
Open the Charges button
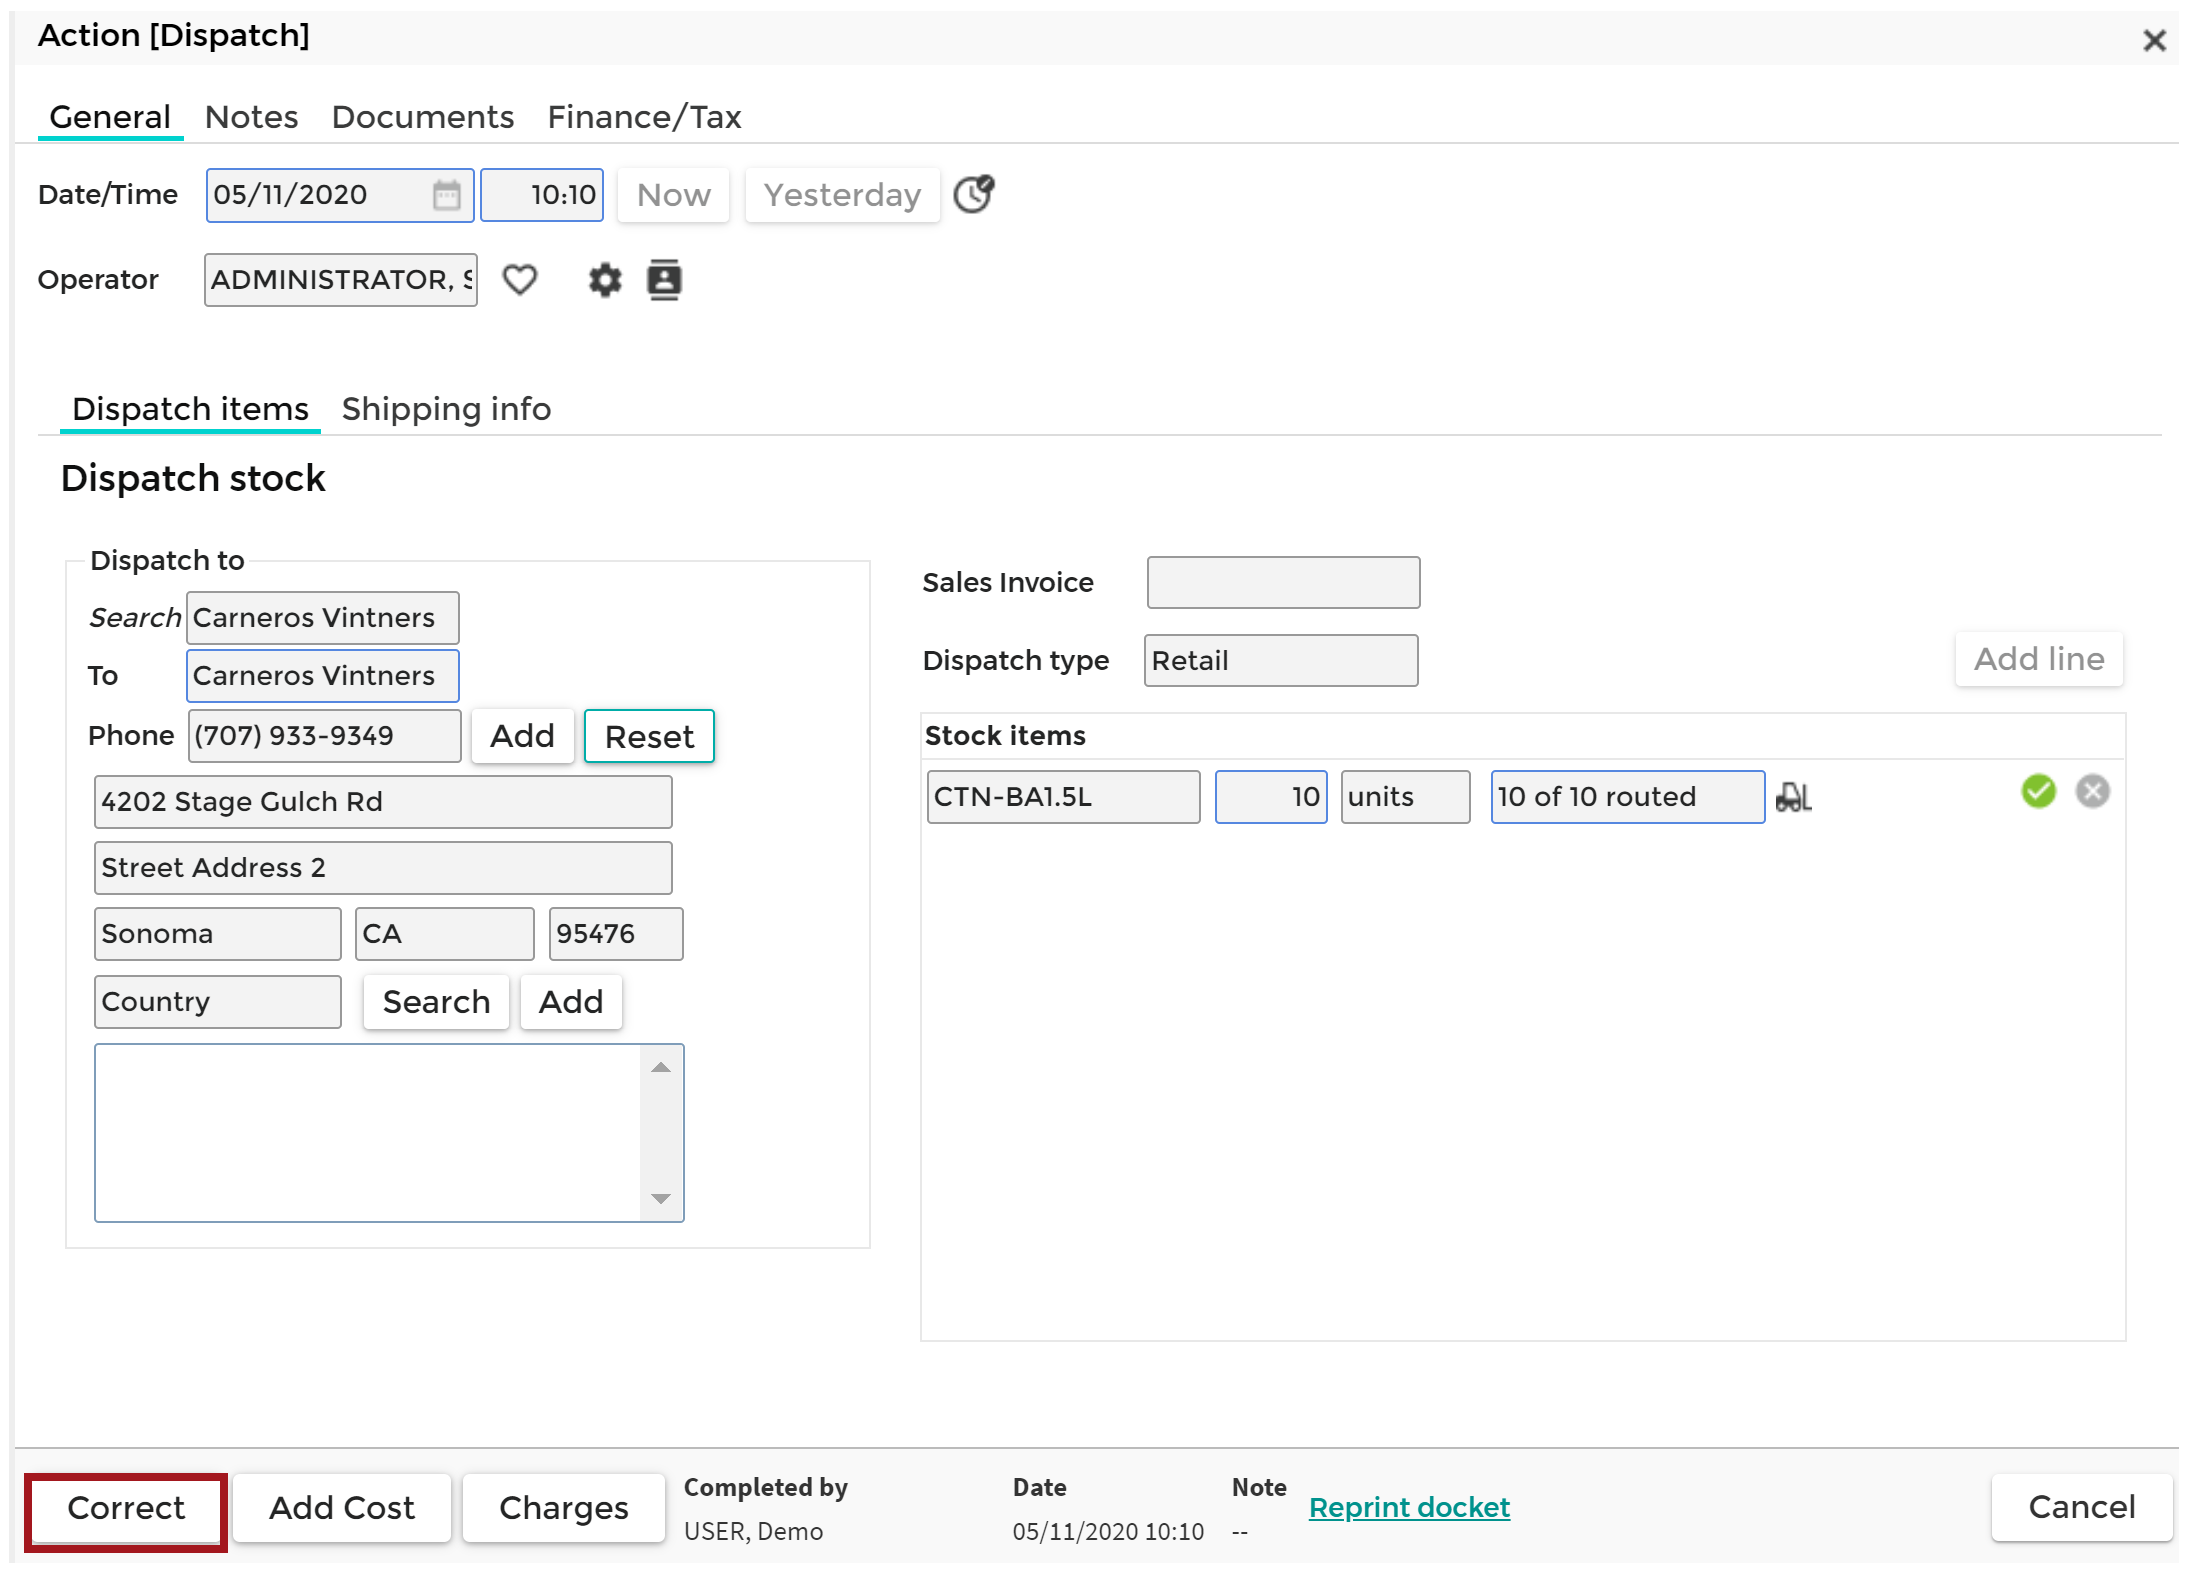(x=564, y=1508)
